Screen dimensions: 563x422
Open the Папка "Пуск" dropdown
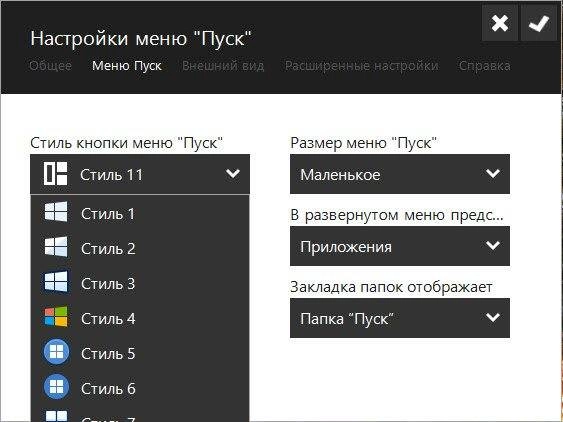tap(400, 318)
